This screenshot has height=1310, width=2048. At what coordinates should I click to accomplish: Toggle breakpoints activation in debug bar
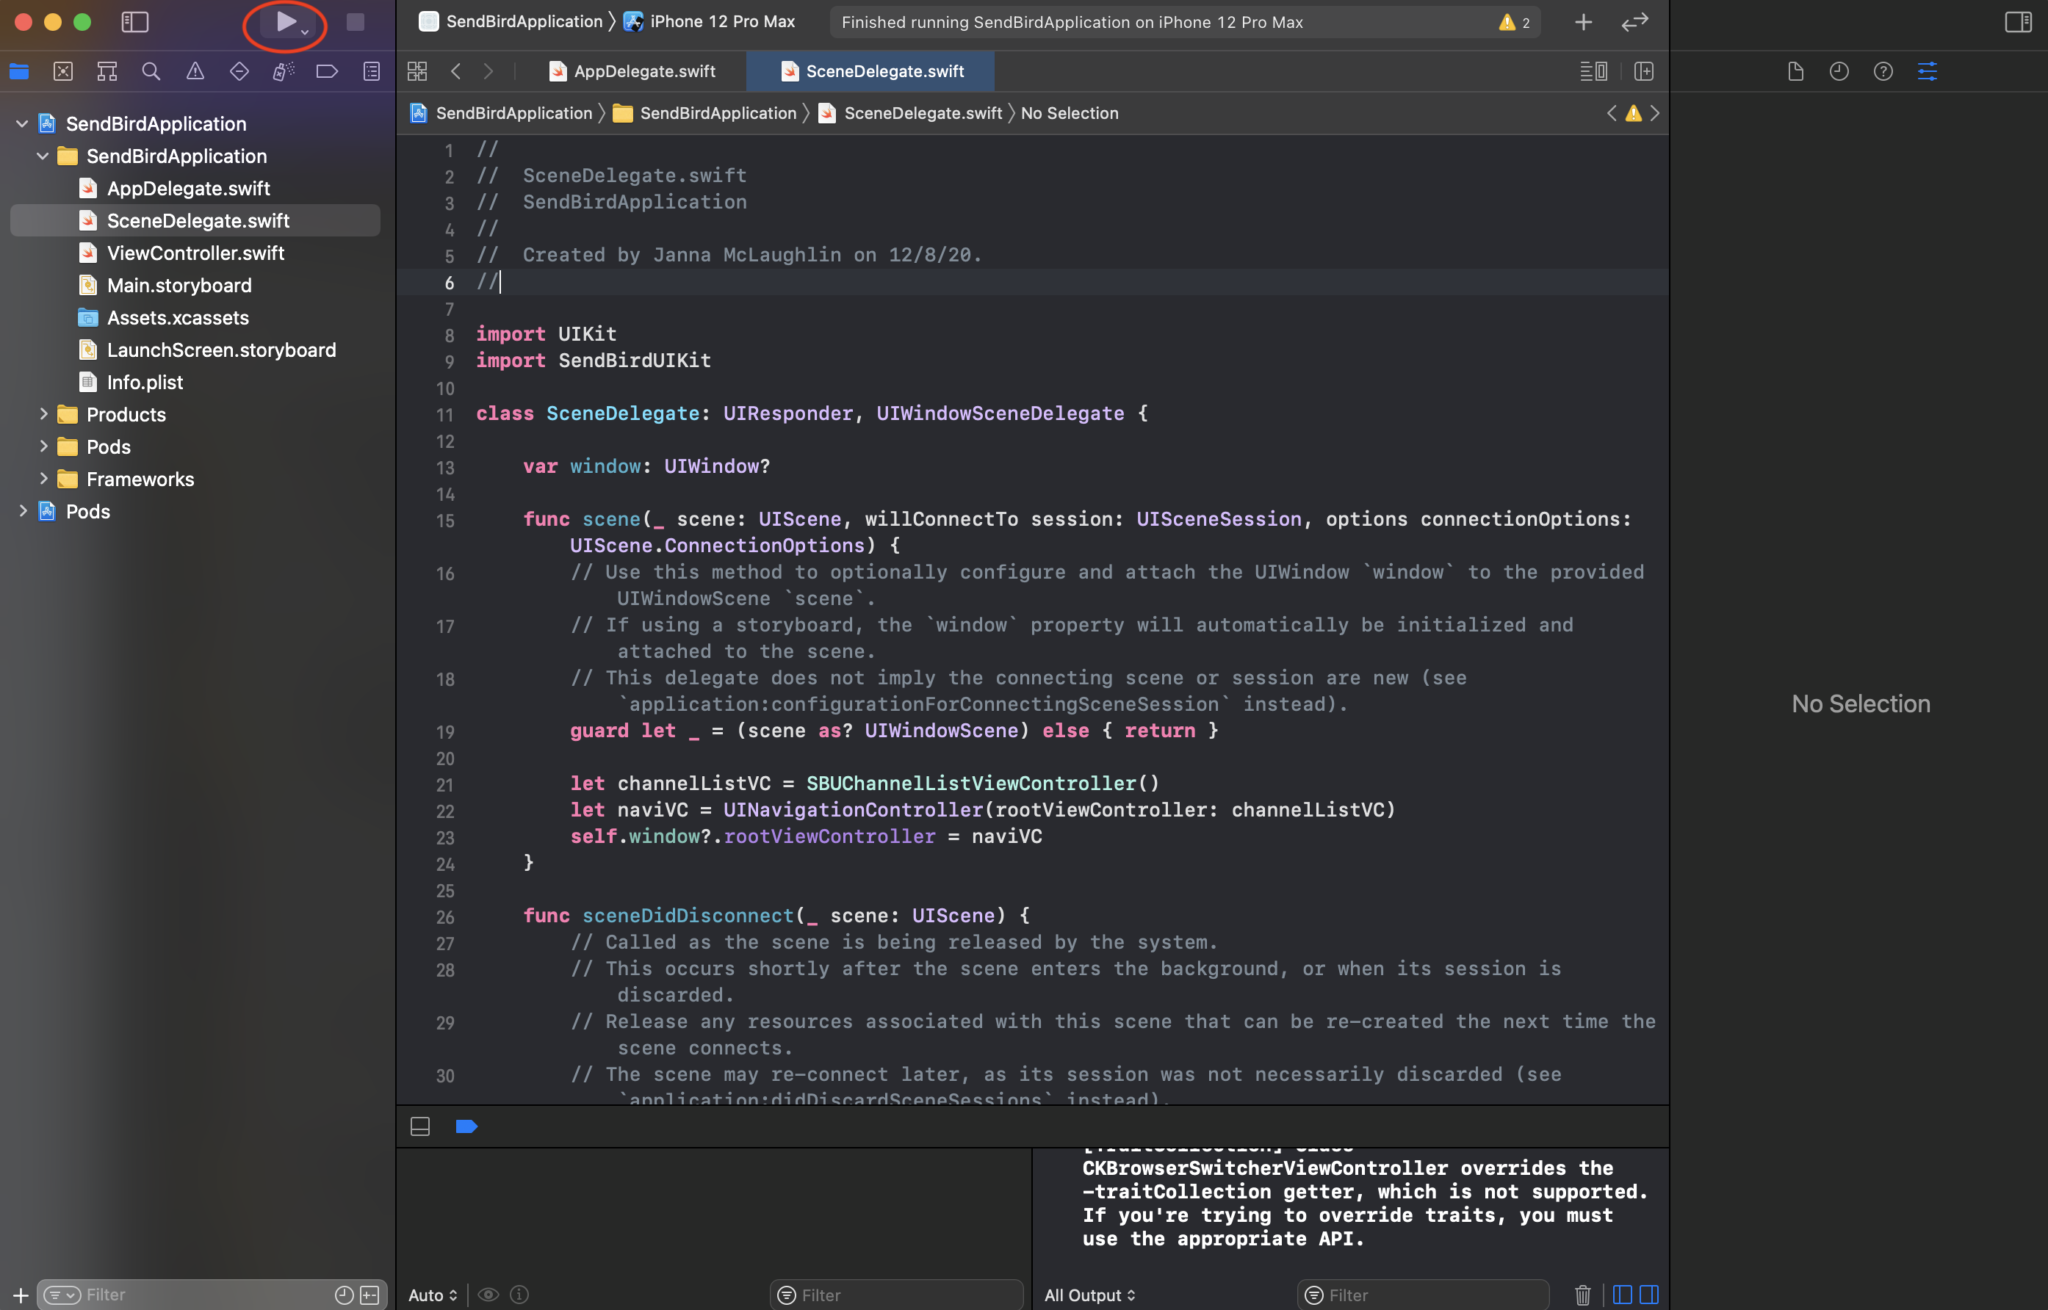point(466,1126)
